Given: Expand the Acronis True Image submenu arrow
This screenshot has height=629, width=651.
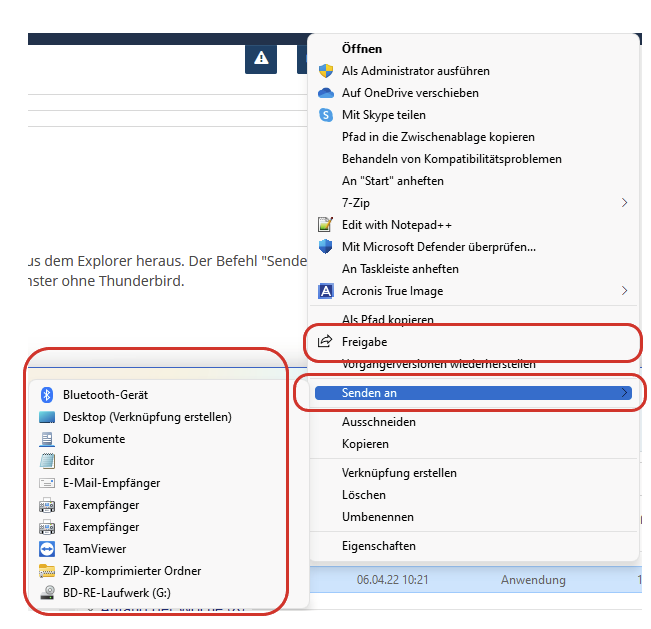Looking at the screenshot, I should [625, 291].
